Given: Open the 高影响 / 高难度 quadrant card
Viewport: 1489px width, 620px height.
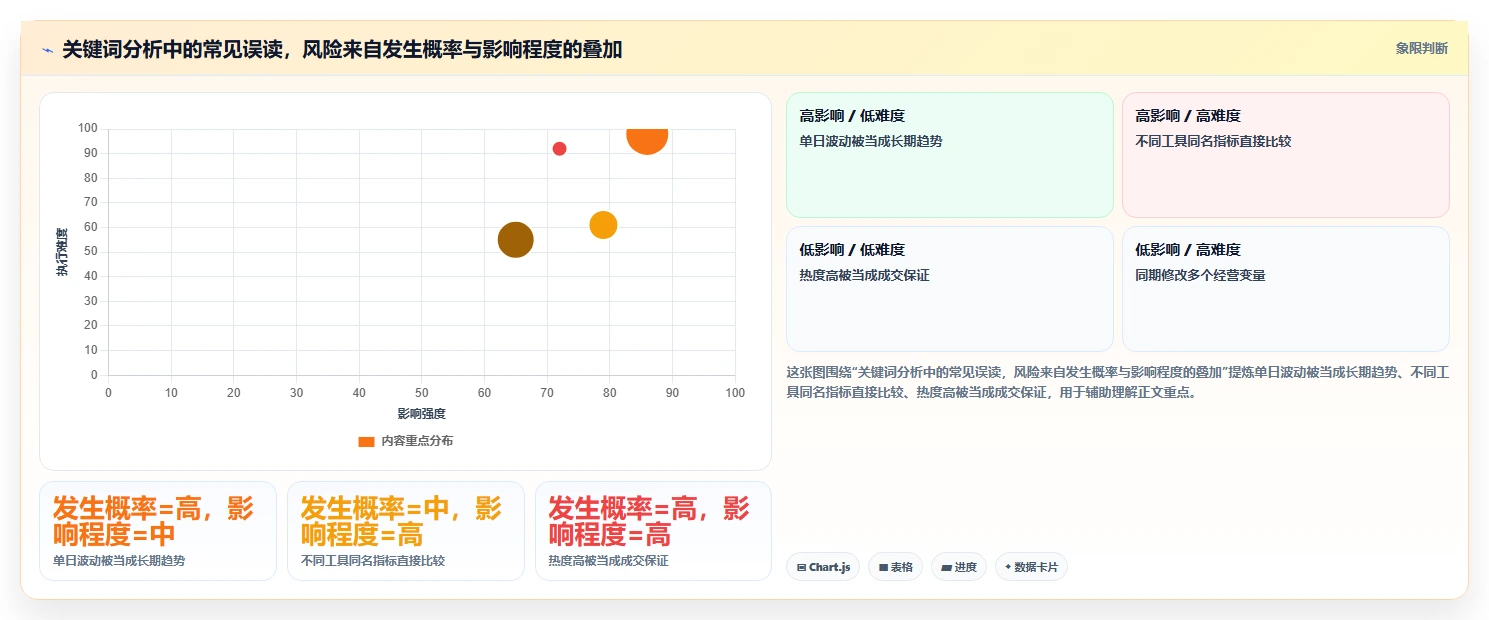Looking at the screenshot, I should 1285,155.
